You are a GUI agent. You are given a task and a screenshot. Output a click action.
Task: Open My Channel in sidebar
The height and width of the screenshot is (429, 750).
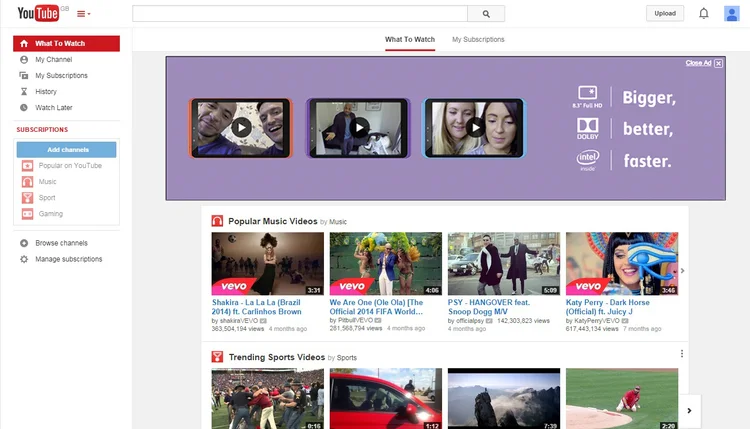[x=54, y=59]
